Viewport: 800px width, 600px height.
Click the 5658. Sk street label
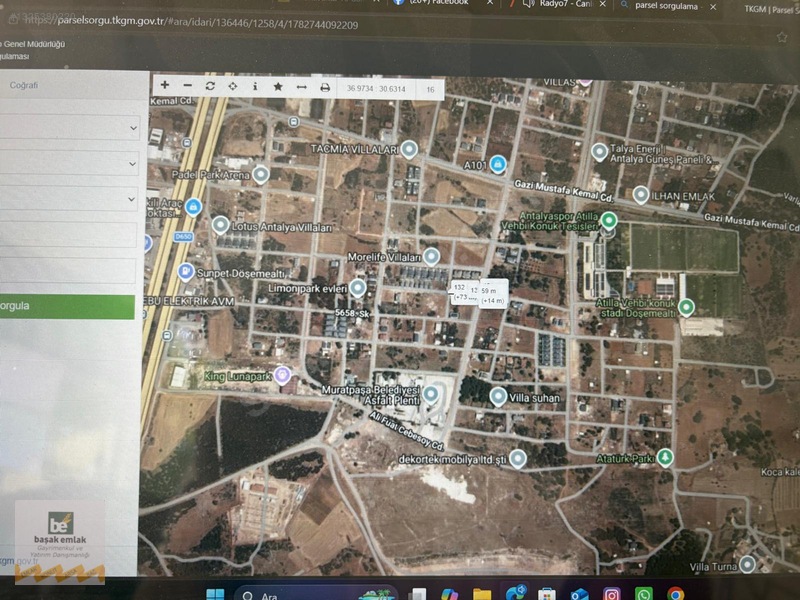352,313
